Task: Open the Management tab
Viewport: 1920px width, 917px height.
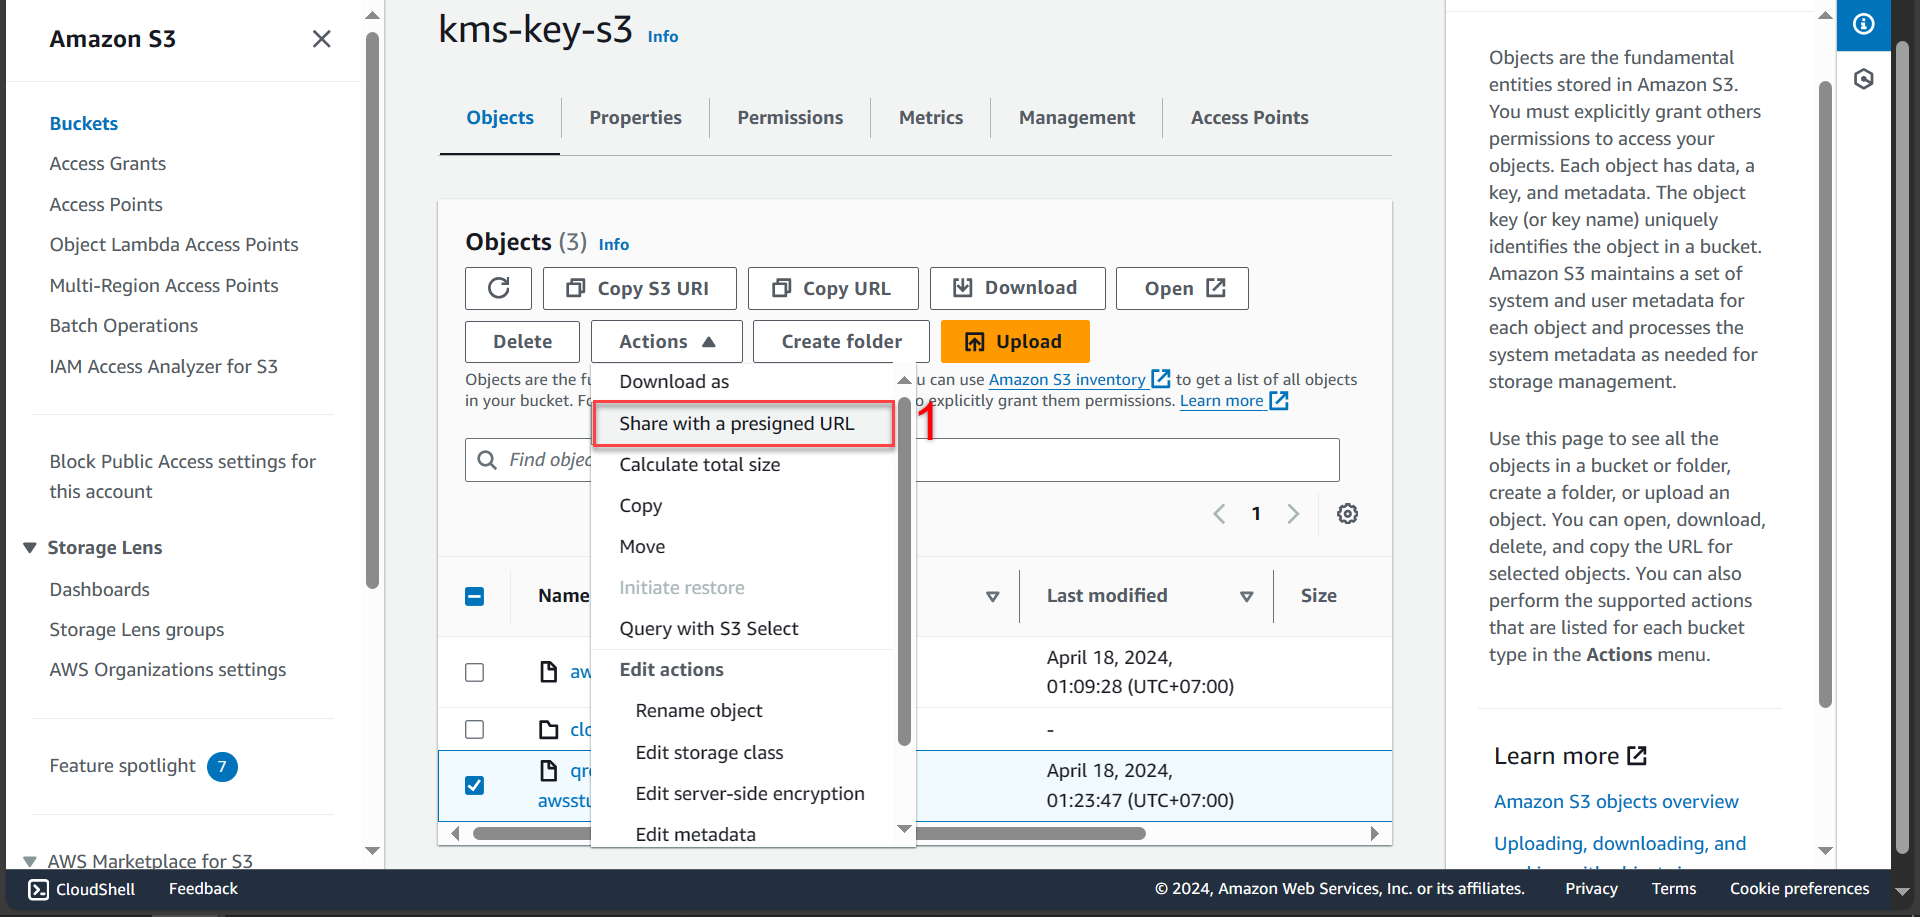Action: click(x=1077, y=117)
